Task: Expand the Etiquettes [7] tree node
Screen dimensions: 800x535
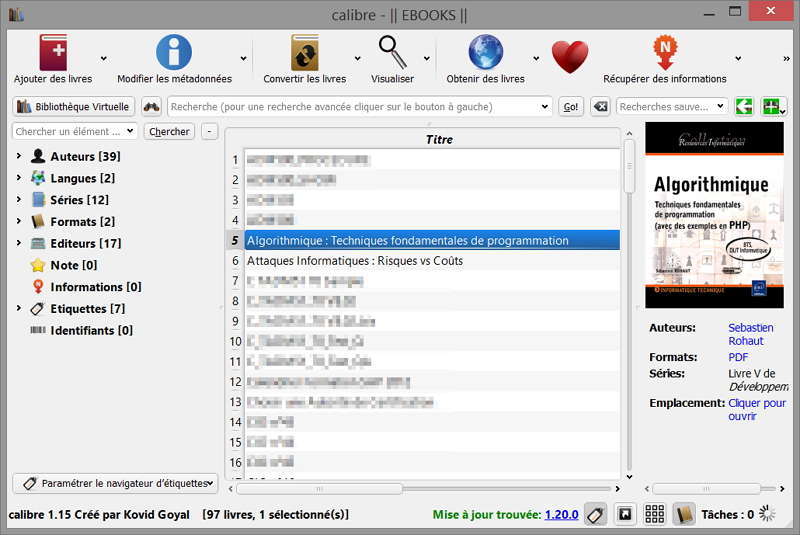Action: [19, 308]
